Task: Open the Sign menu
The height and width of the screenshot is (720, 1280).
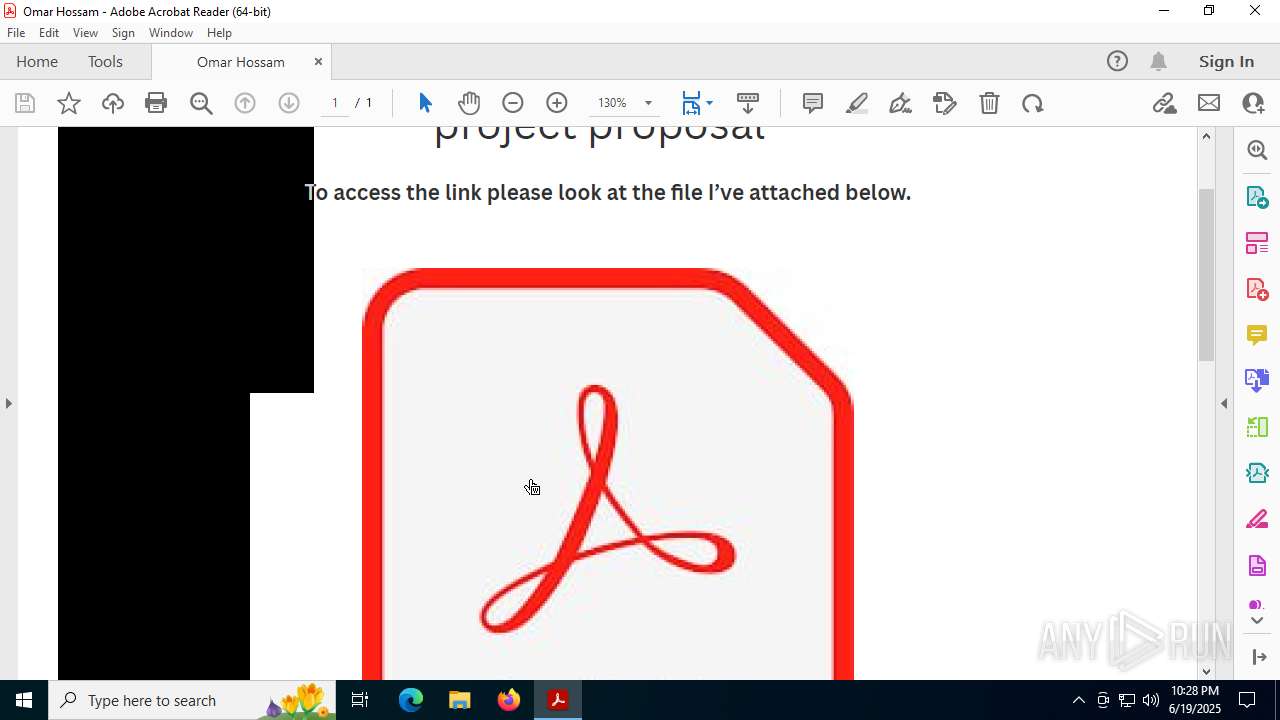Action: click(124, 33)
